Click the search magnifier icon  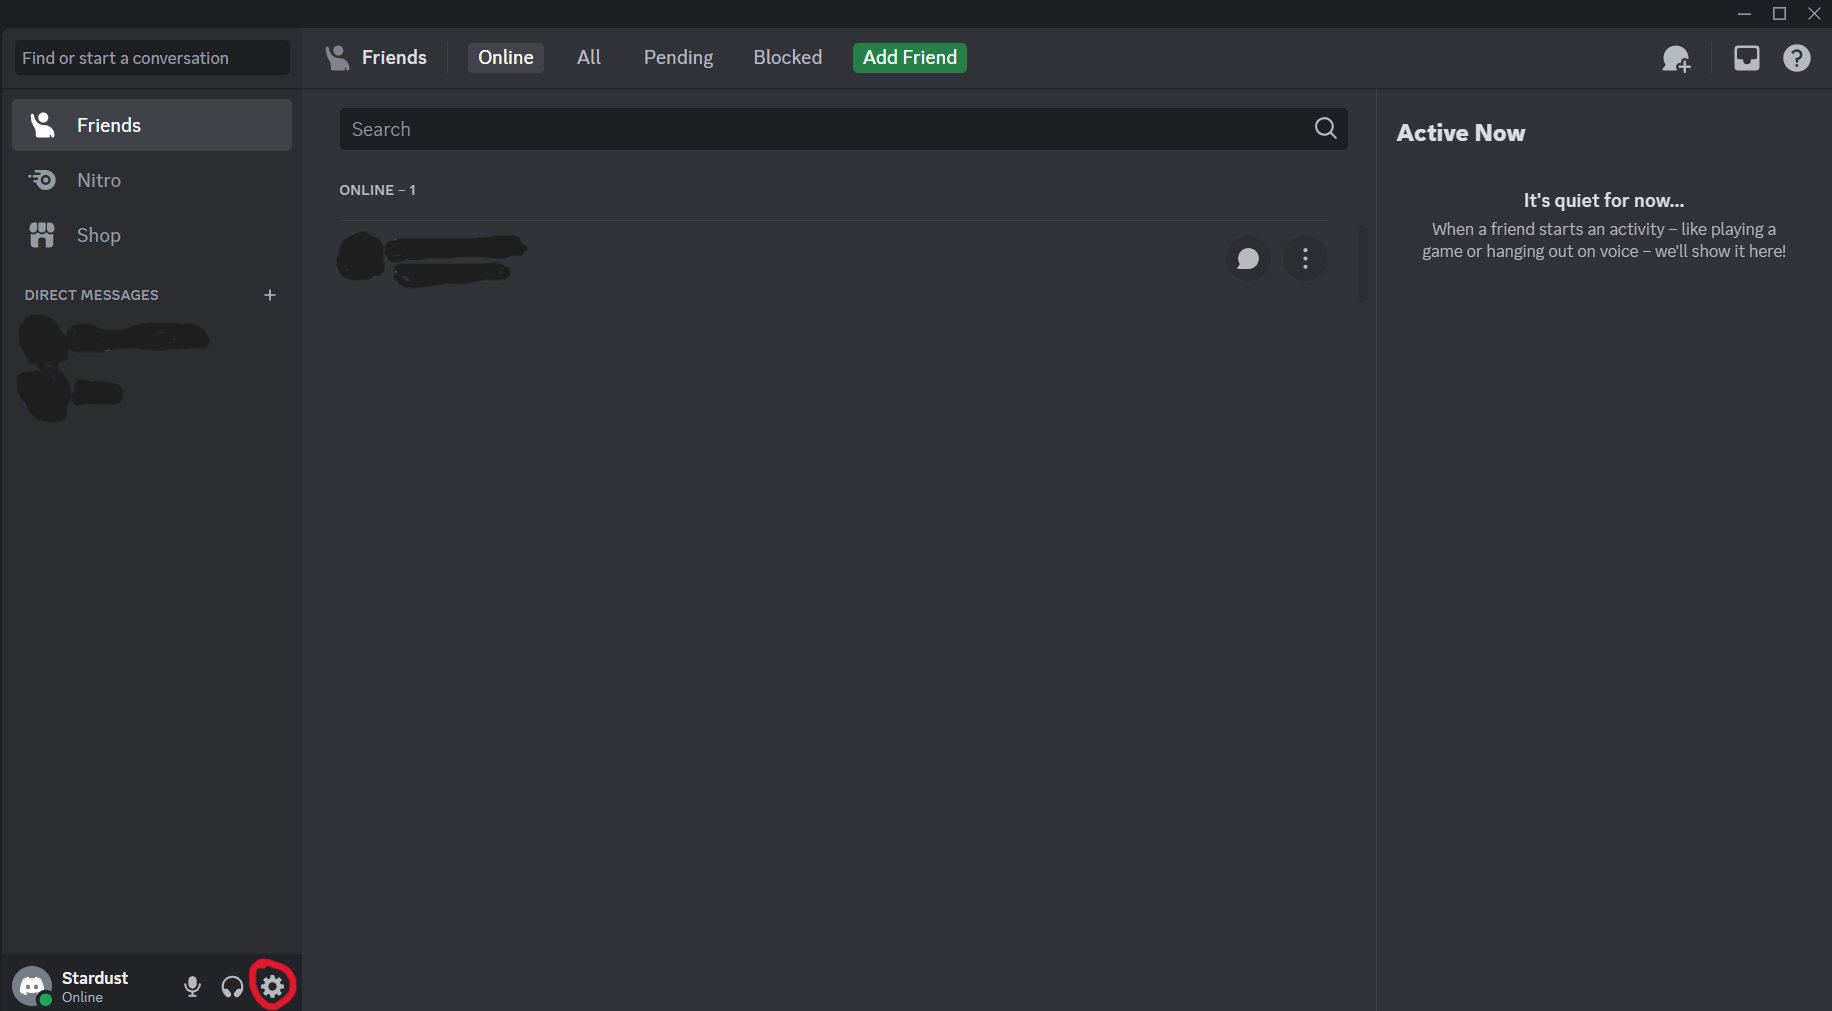pos(1325,128)
